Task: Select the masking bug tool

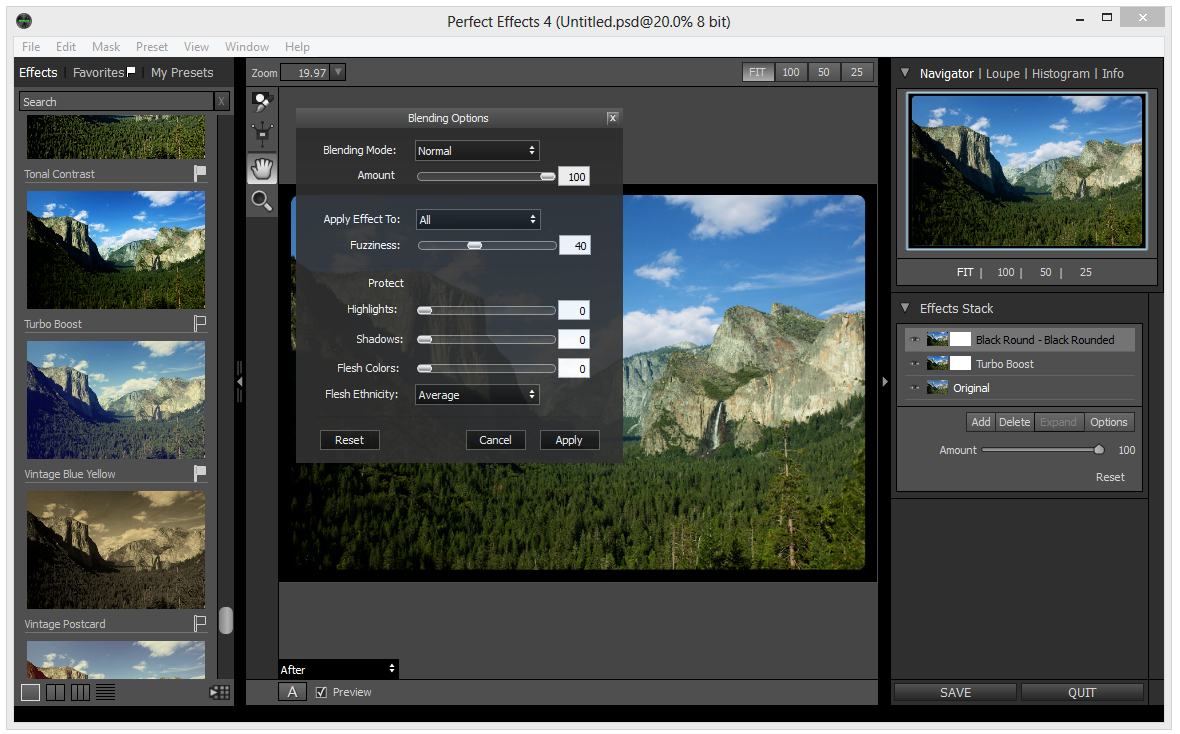Action: (x=262, y=135)
